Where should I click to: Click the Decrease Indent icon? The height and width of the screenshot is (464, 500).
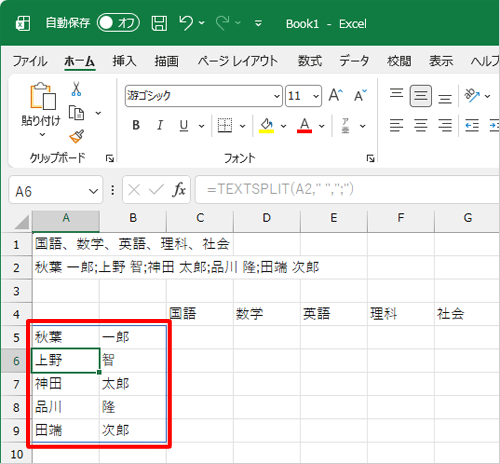click(x=472, y=126)
